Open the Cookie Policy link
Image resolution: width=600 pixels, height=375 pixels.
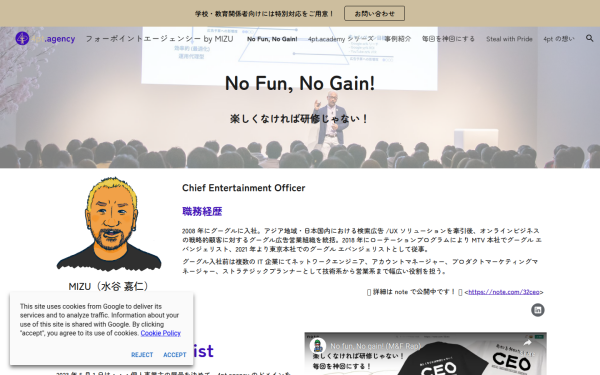coord(160,333)
